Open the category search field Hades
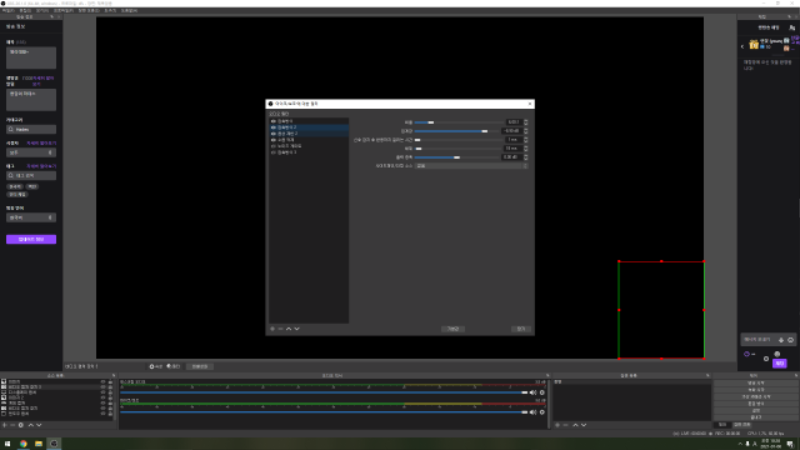Image resolution: width=800 pixels, height=450 pixels. (31, 130)
